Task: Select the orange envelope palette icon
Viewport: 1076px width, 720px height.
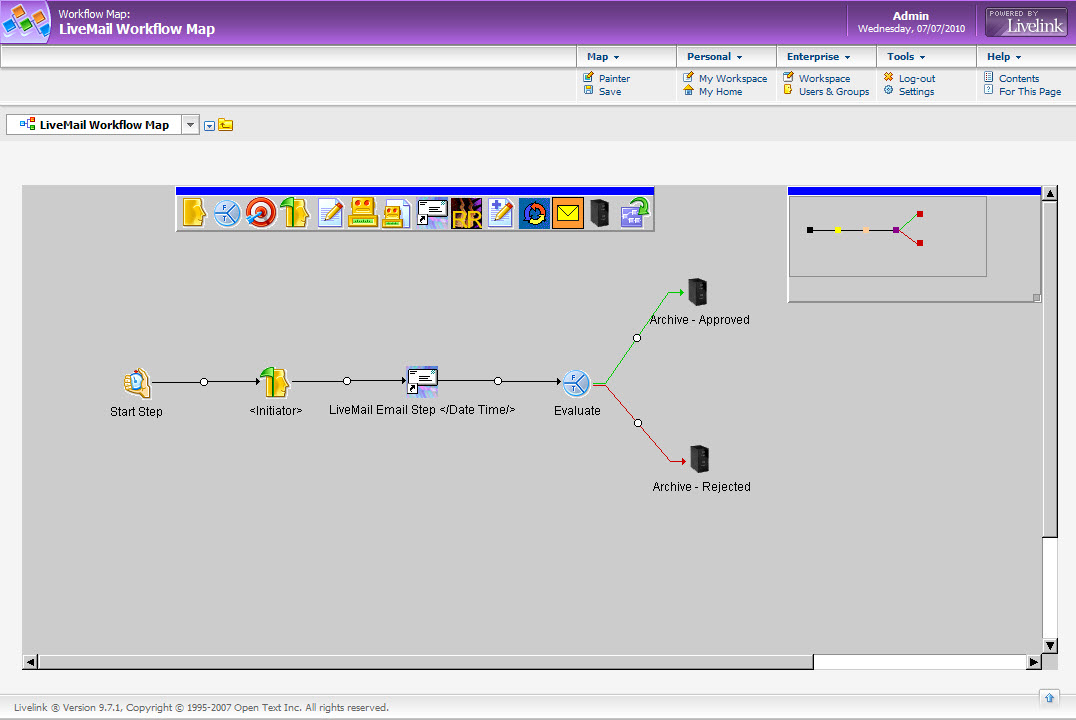Action: (x=568, y=213)
